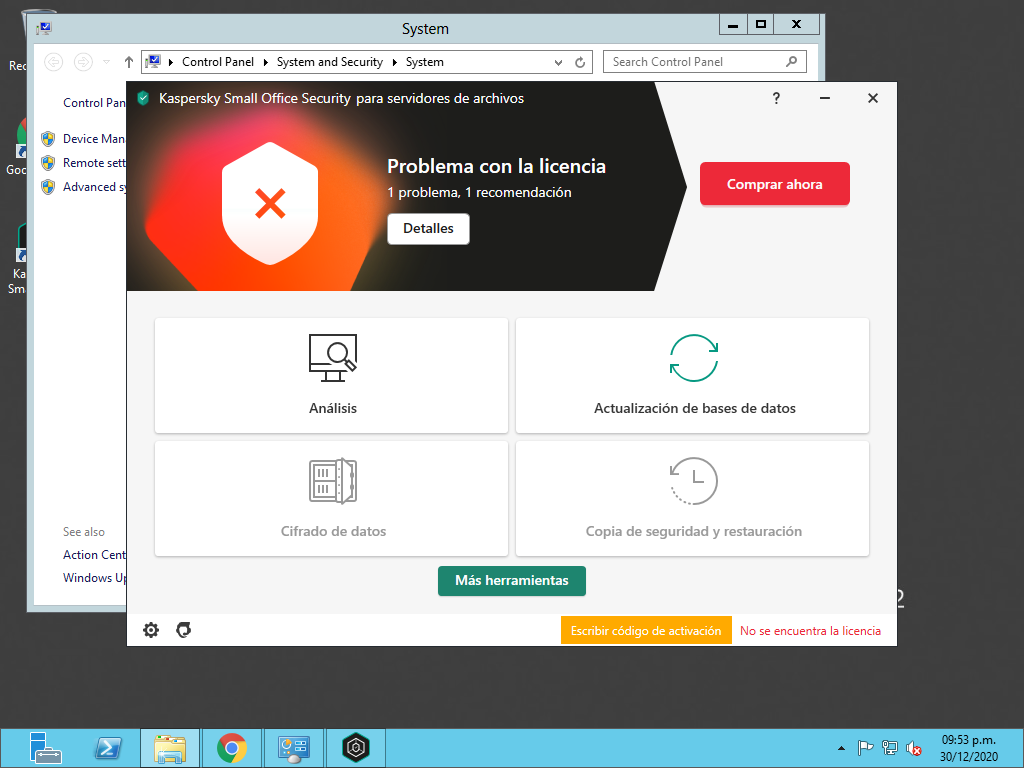Open Windows Update link in System window
This screenshot has width=1024, height=768.
pos(94,578)
